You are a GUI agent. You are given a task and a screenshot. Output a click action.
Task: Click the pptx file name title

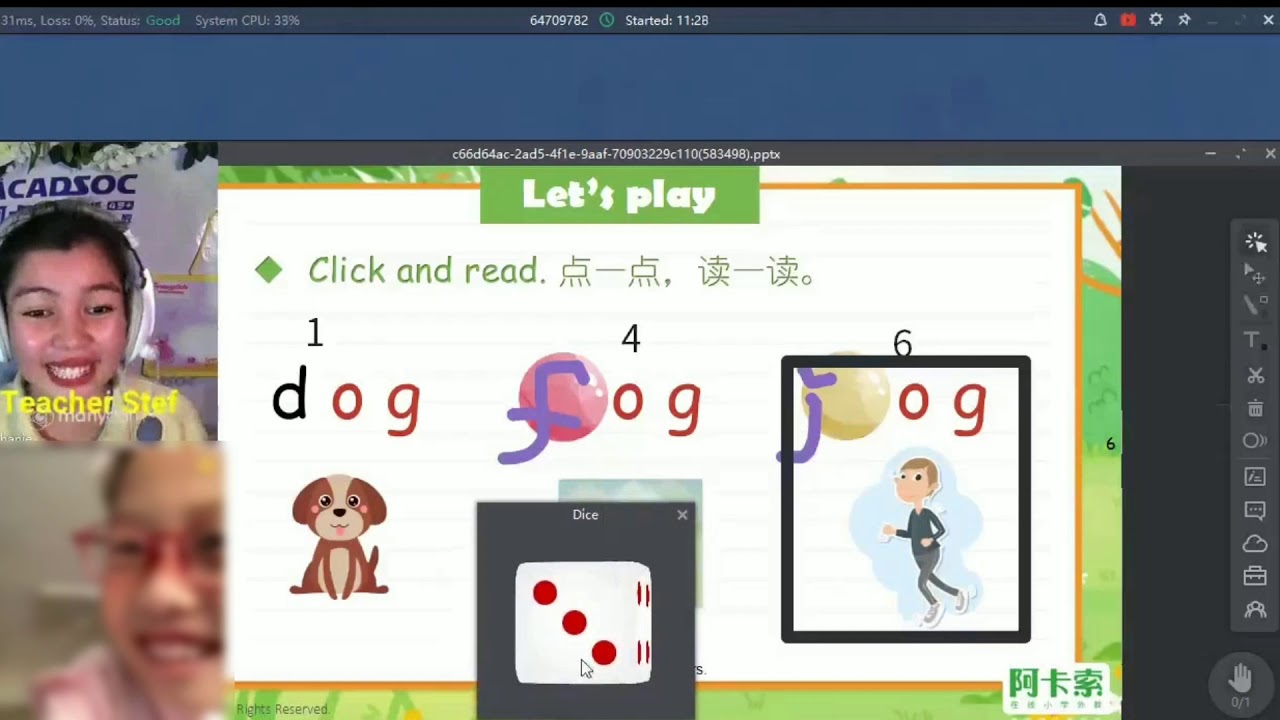pos(616,154)
